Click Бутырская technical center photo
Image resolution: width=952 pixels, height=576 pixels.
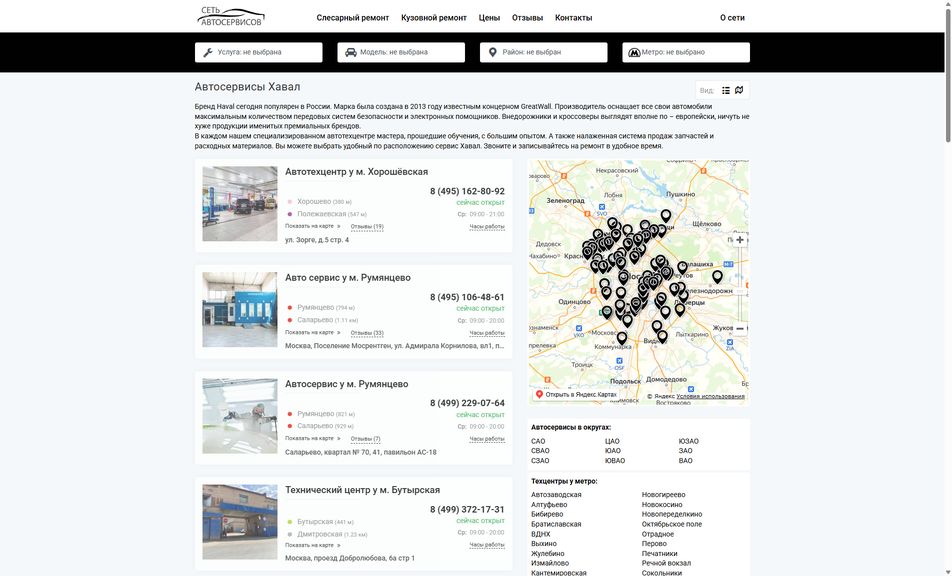tap(240, 522)
